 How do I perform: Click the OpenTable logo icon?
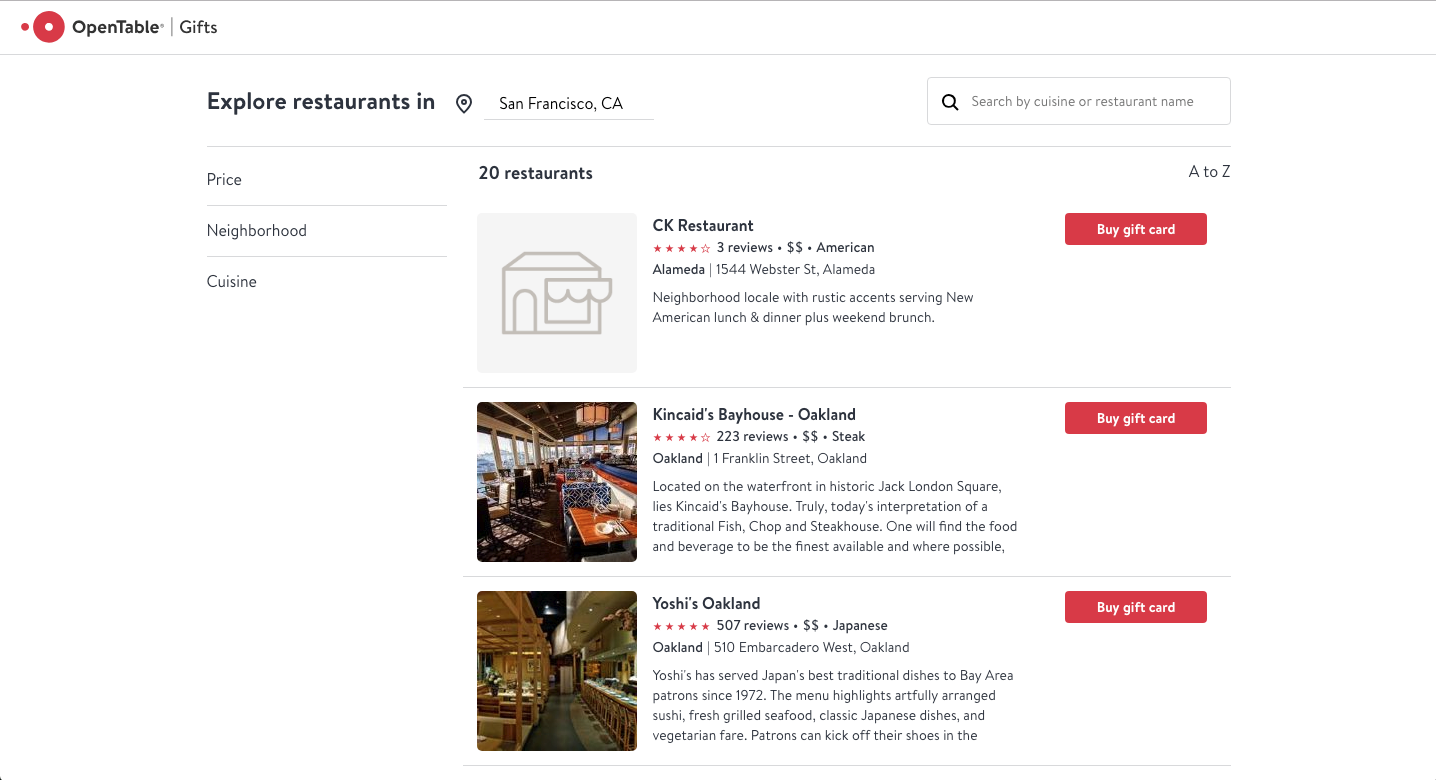point(43,27)
